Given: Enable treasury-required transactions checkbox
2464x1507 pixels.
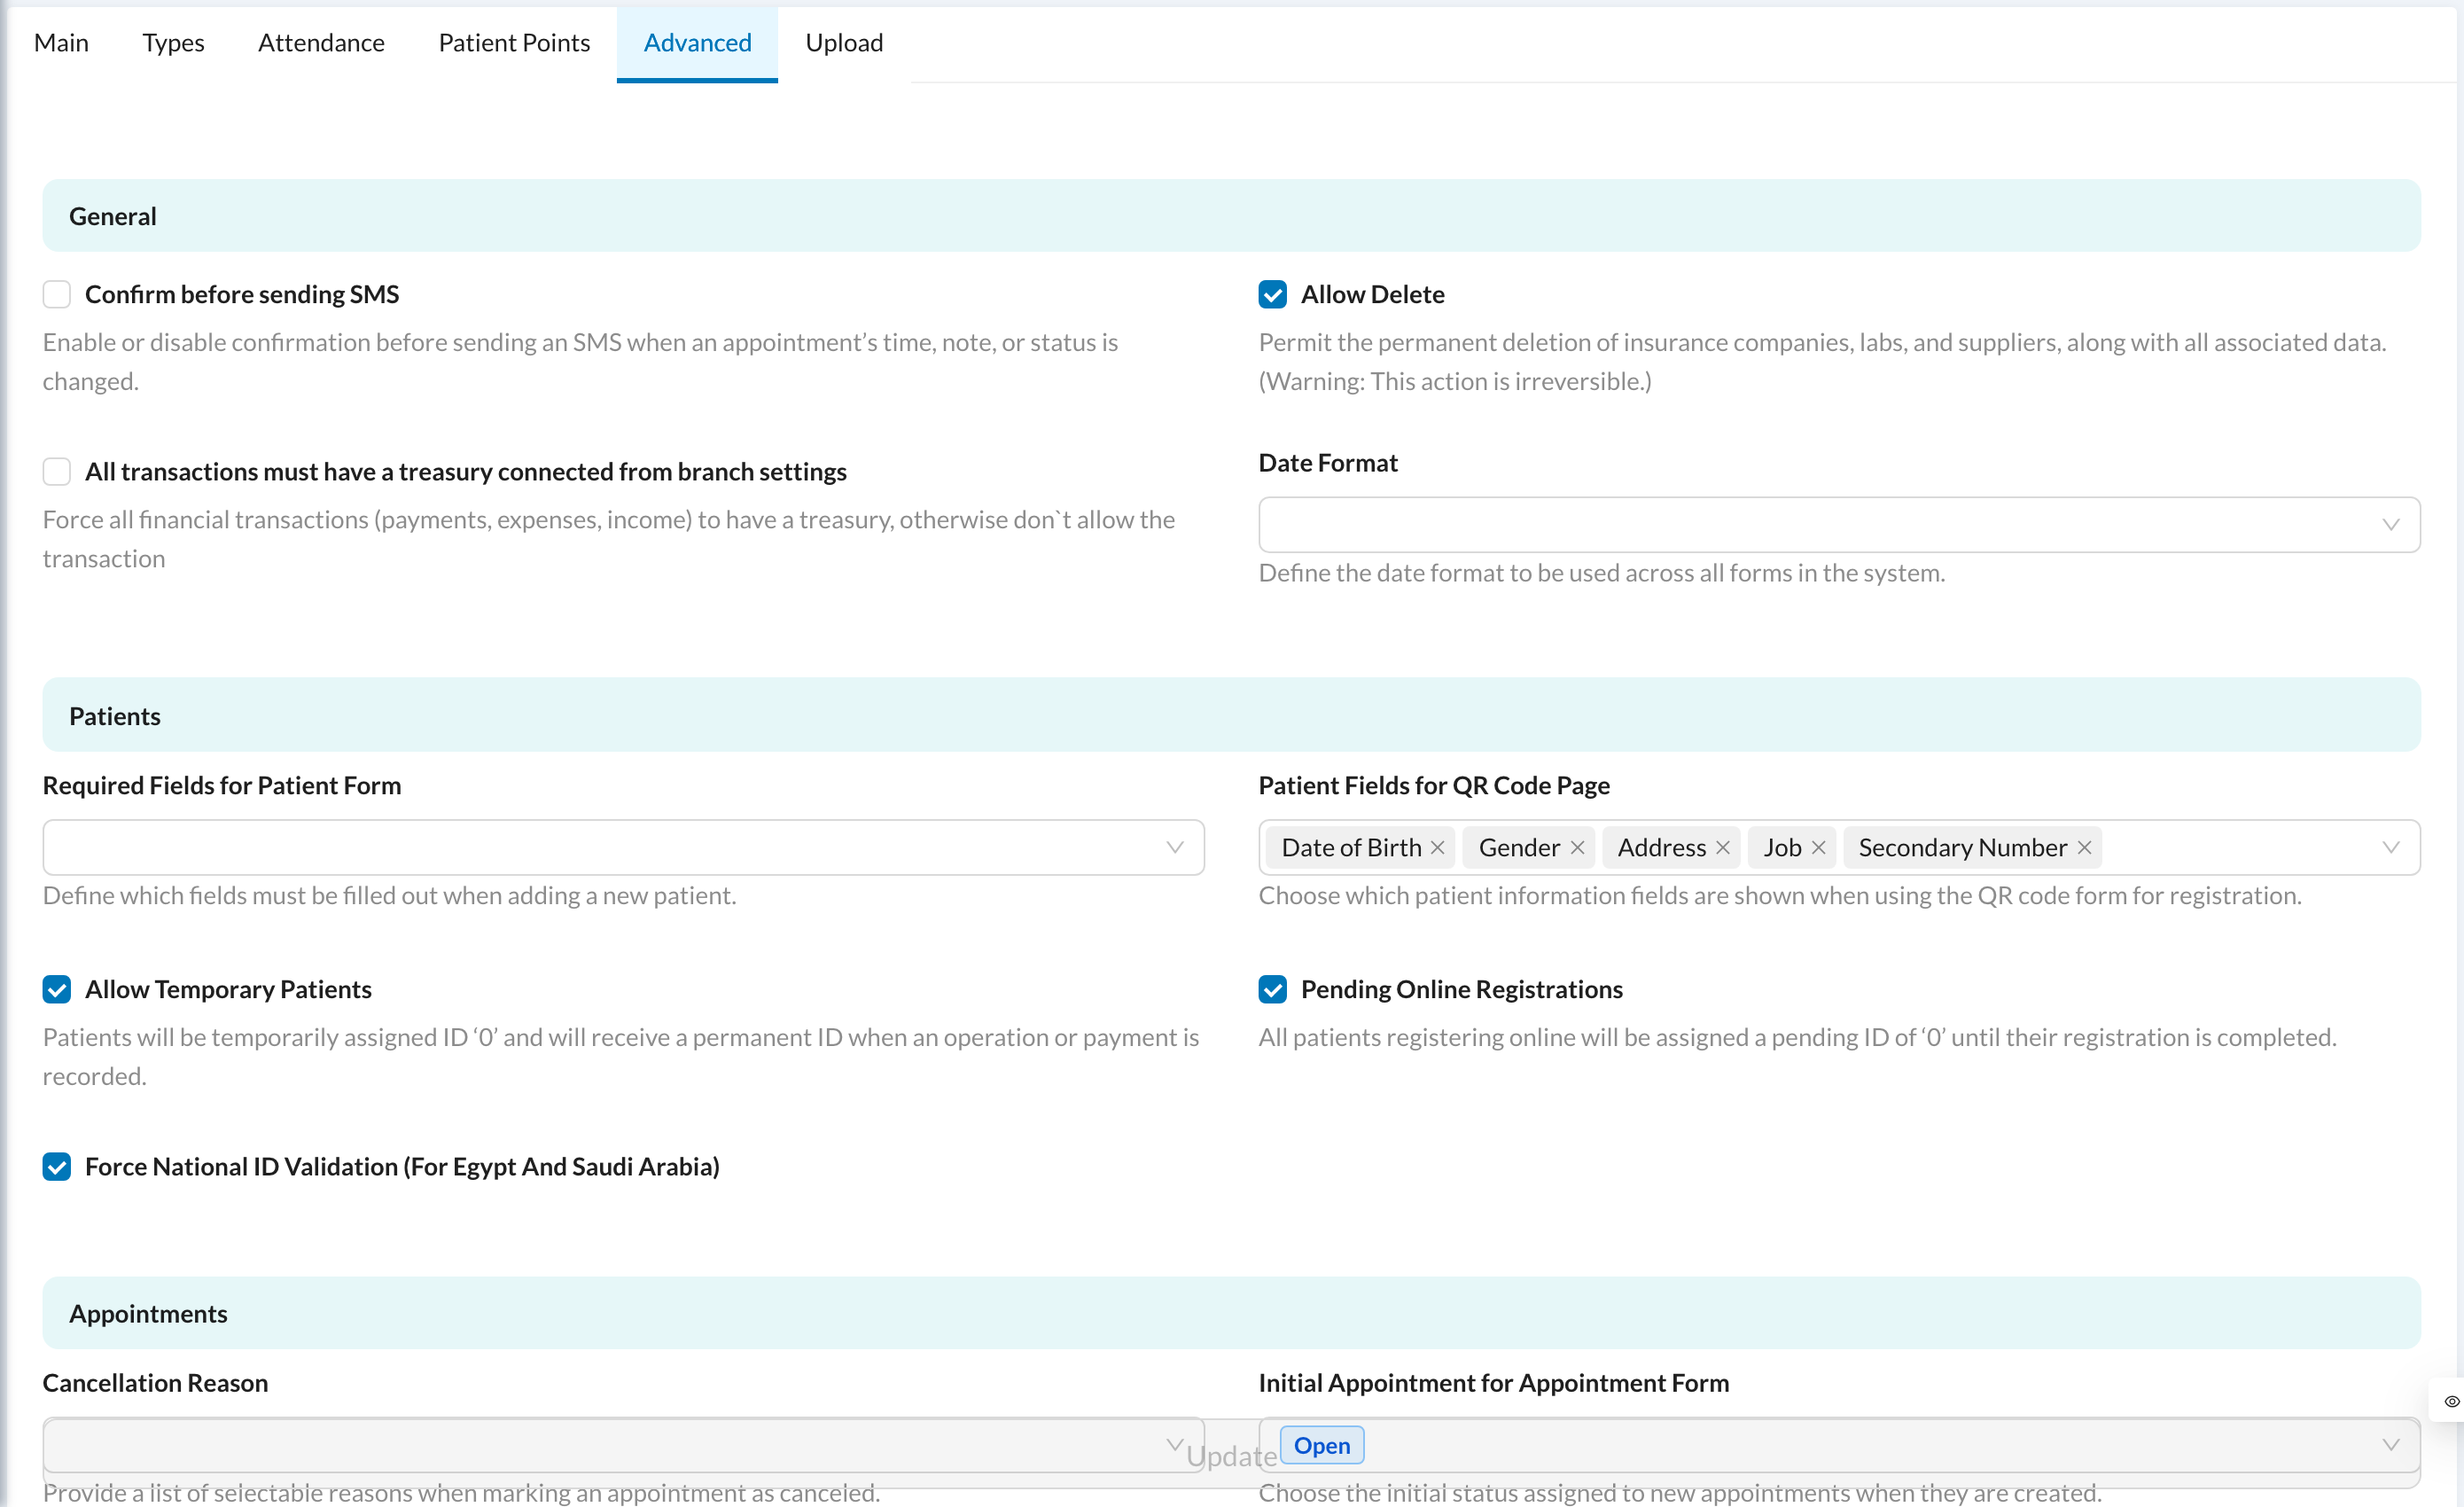Looking at the screenshot, I should tap(57, 471).
